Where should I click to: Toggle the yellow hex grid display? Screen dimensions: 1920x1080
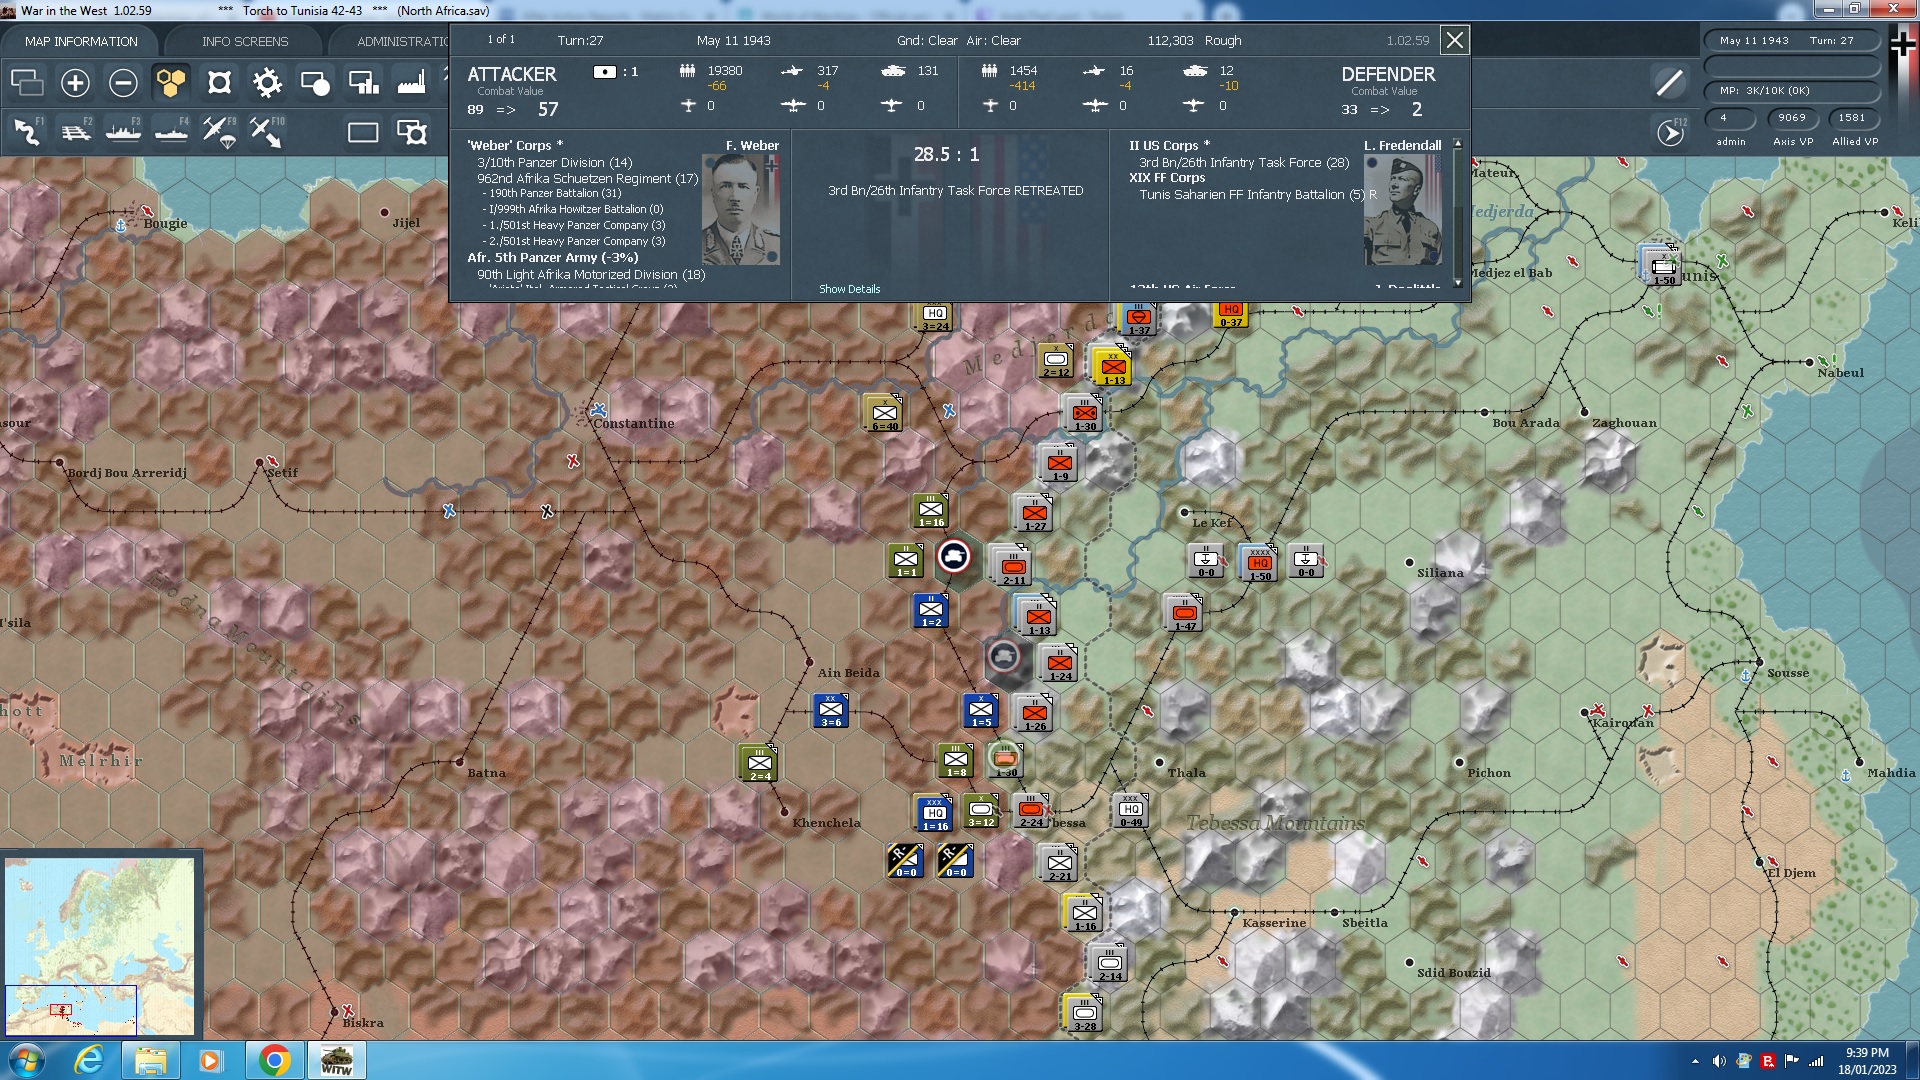[171, 83]
